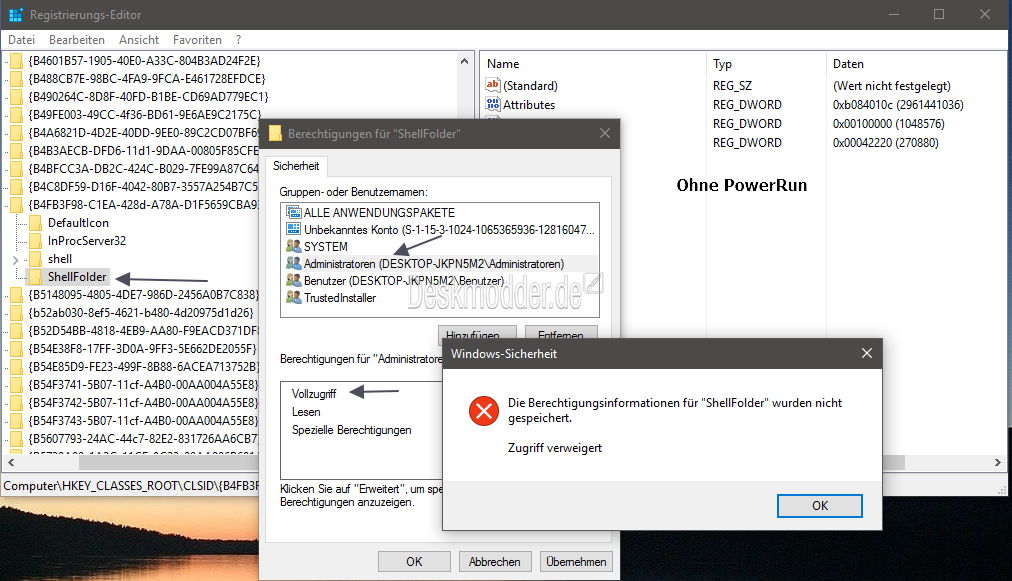Click the (Standard) string value icon
This screenshot has height=581, width=1012.
tap(492, 85)
